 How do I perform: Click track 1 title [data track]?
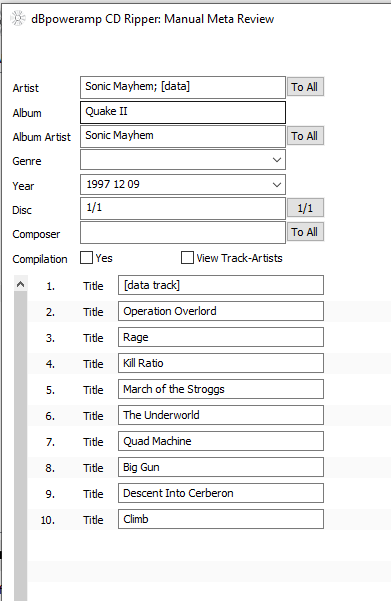pyautogui.click(x=221, y=285)
